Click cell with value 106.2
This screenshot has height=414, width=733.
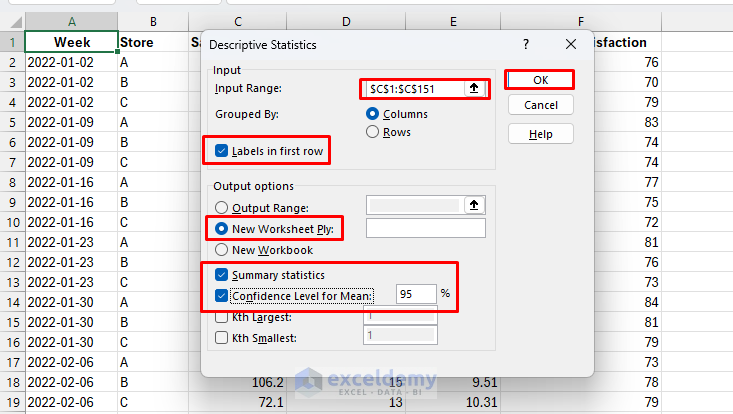[x=237, y=382]
